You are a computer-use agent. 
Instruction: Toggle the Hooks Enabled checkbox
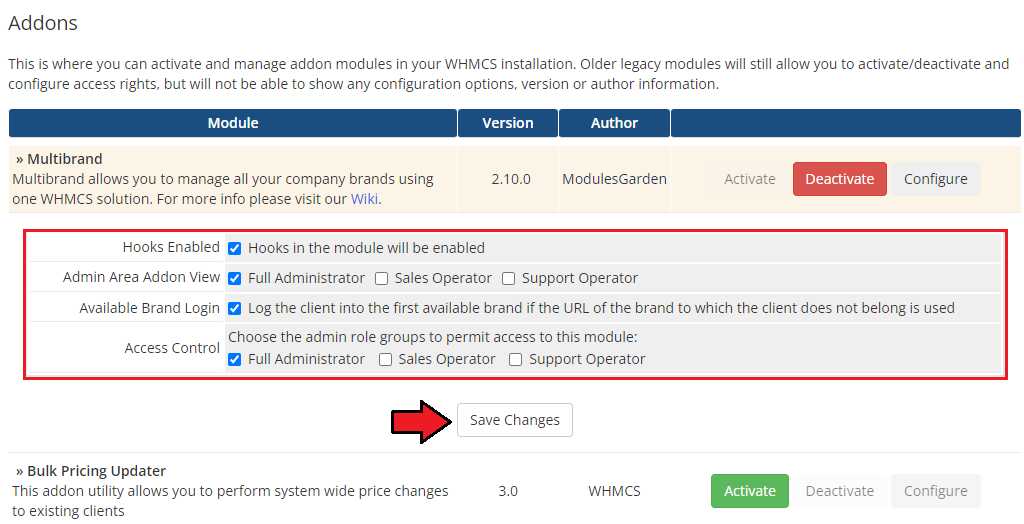tap(234, 248)
